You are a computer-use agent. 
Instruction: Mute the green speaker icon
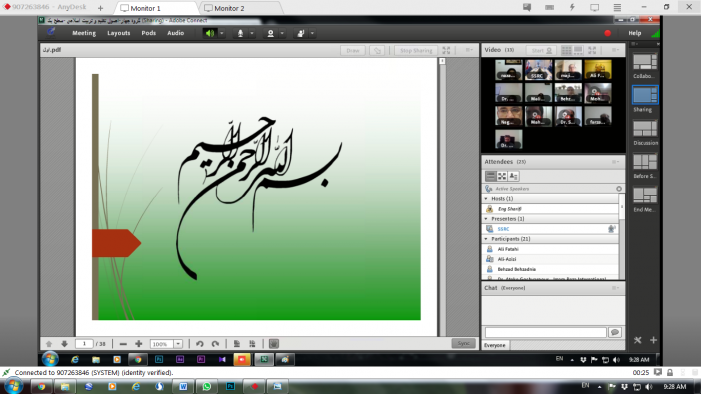[210, 33]
